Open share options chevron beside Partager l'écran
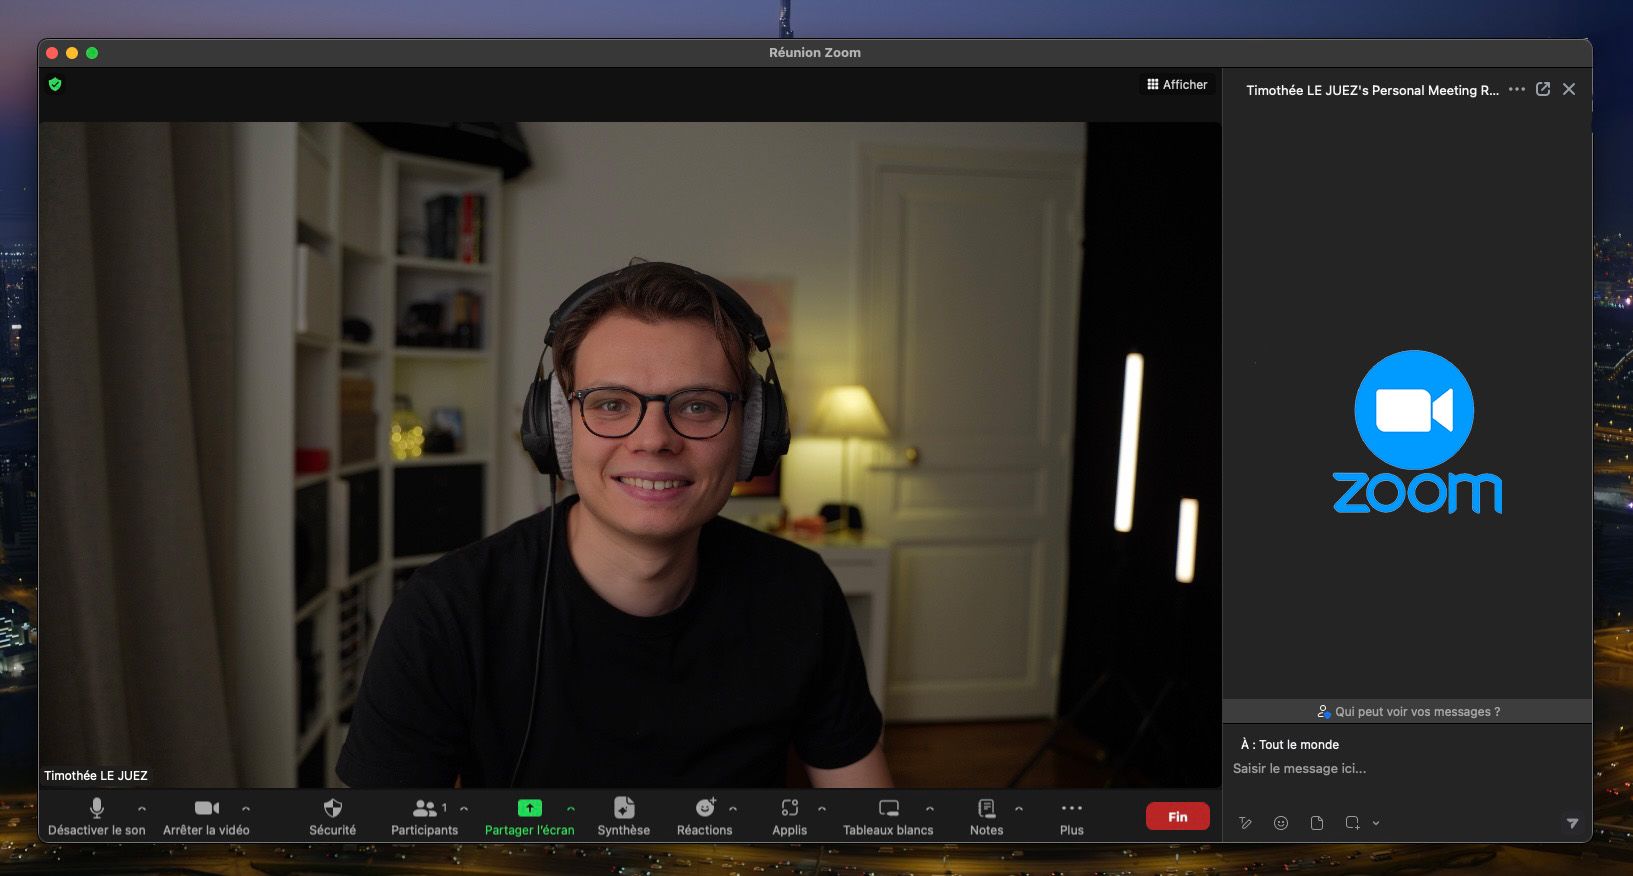 click(571, 808)
